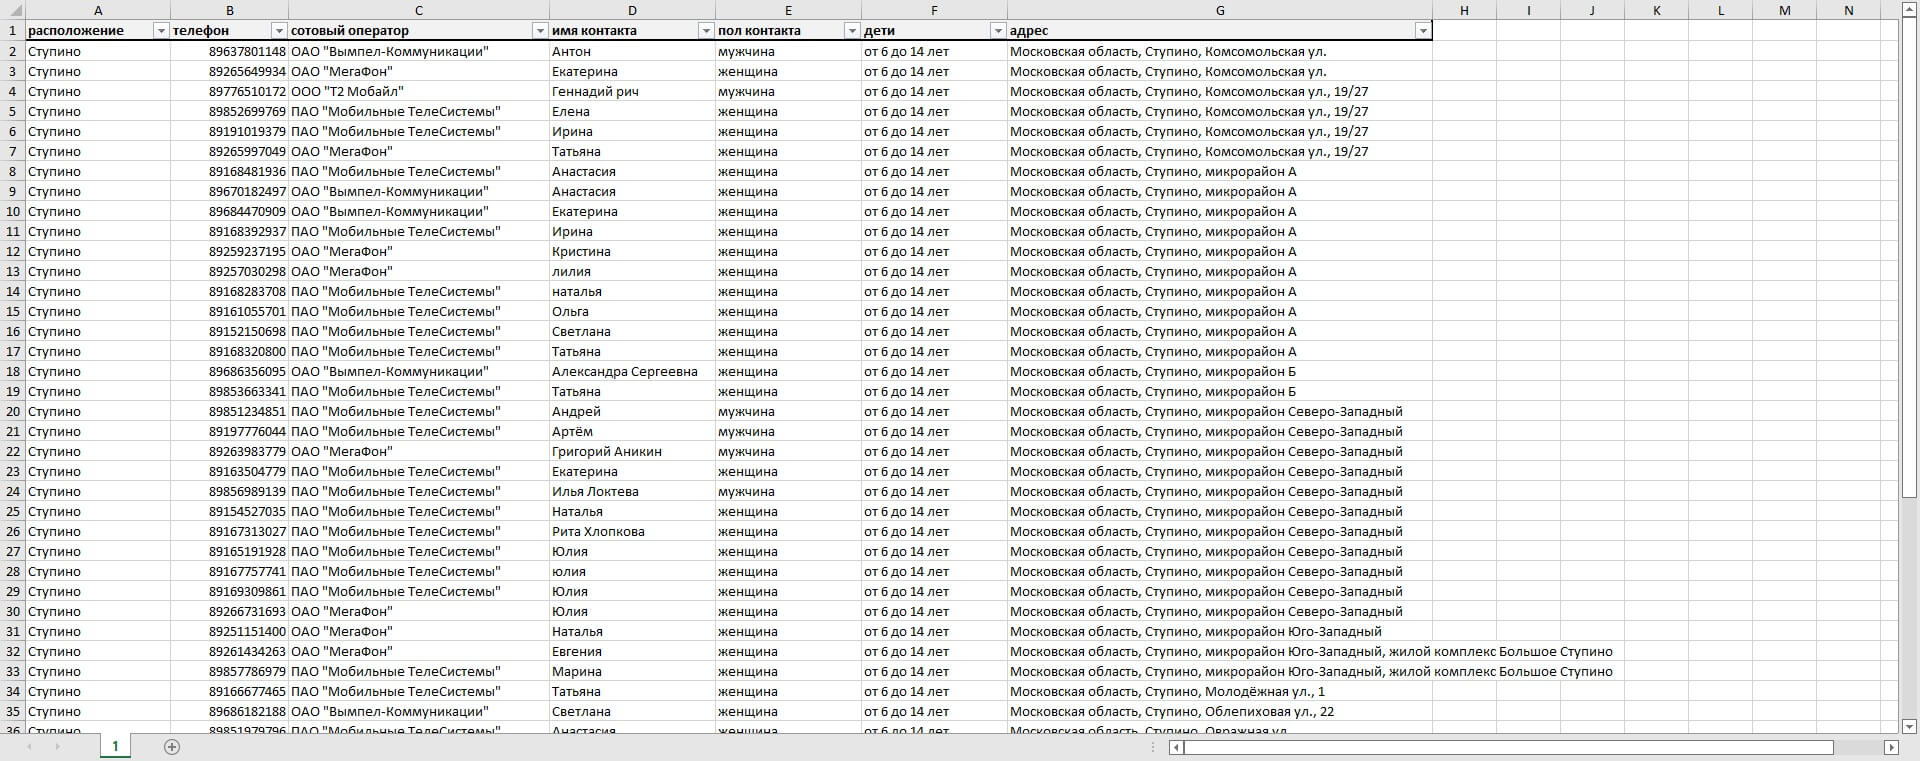This screenshot has height=761, width=1920.
Task: Select name cell 'Евгения'
Action: [x=632, y=651]
